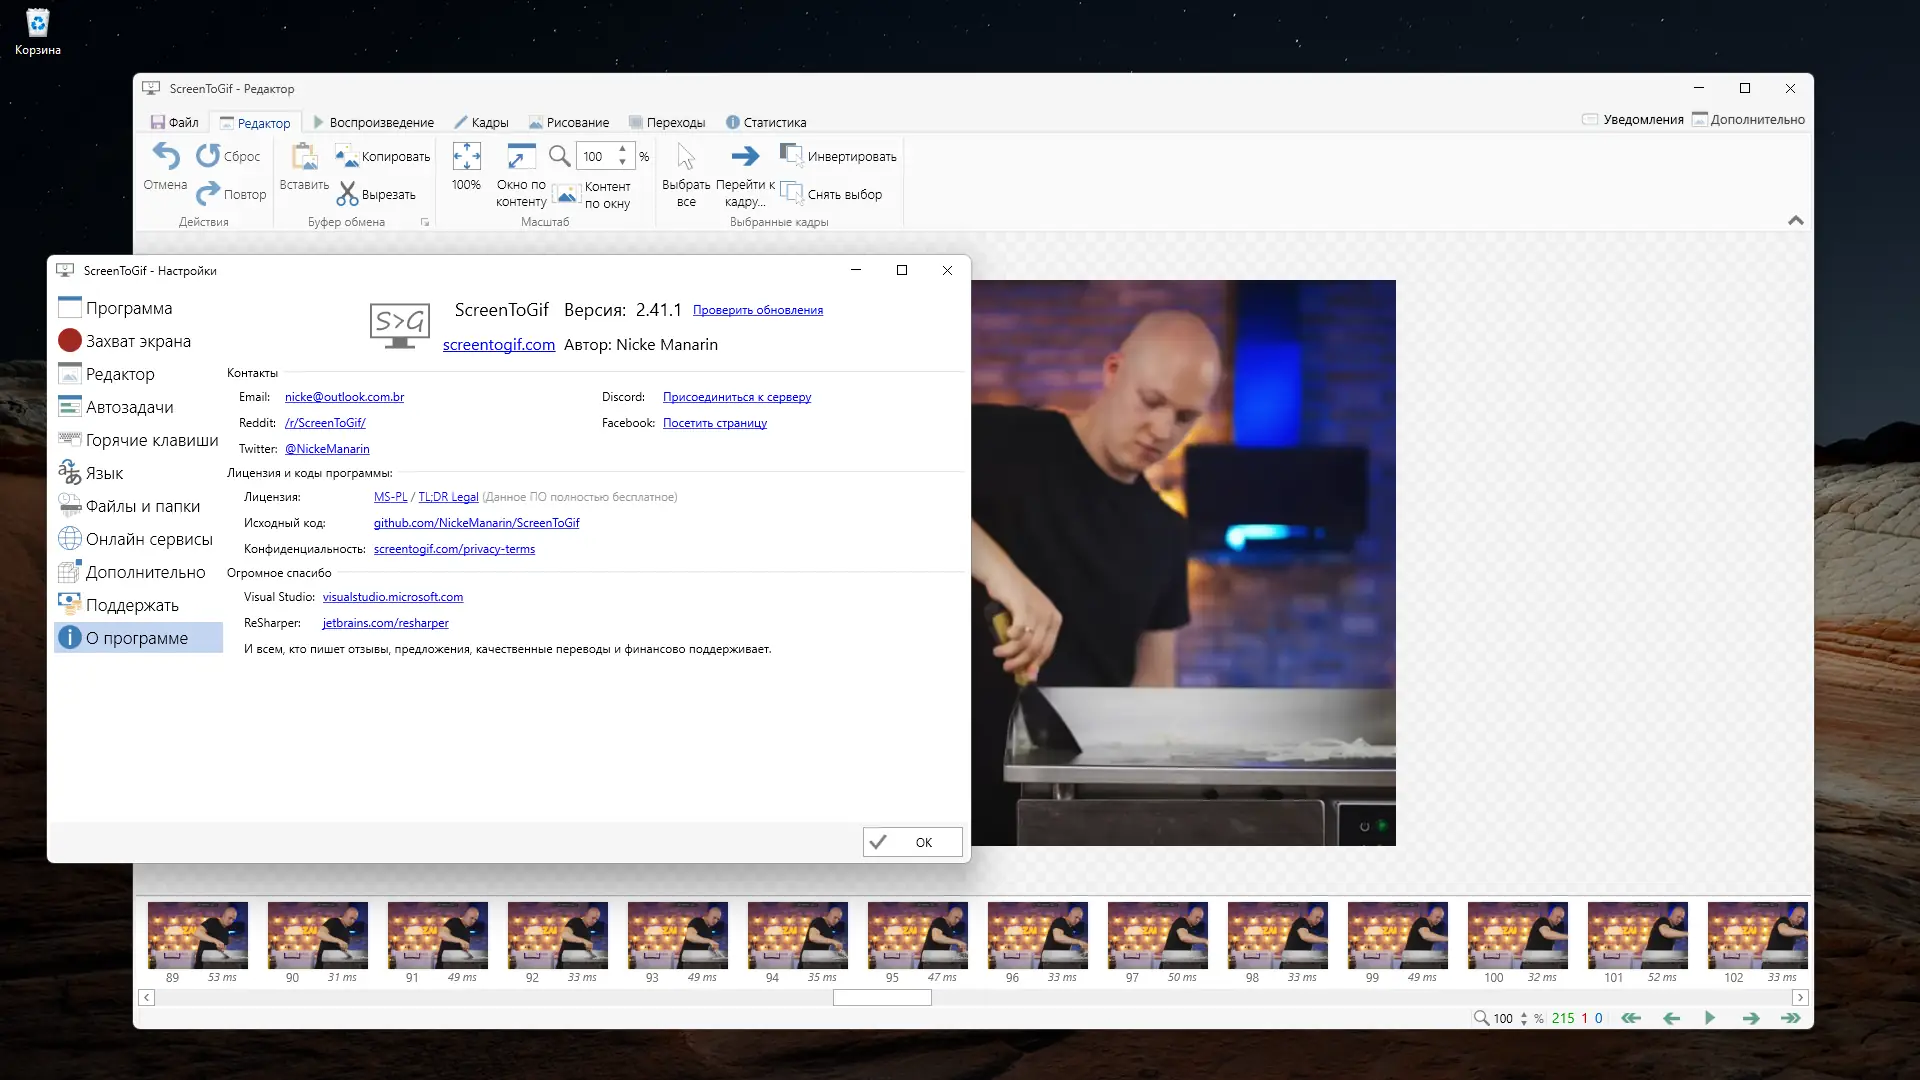Viewport: 1920px width, 1080px height.
Task: Jump to the last frame arrow
Action: click(x=1790, y=1018)
